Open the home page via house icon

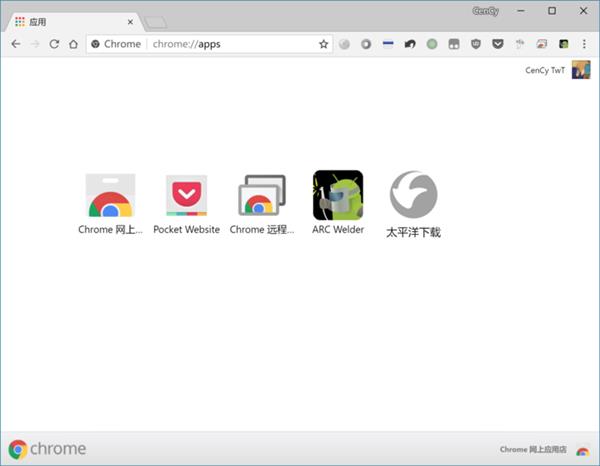(x=73, y=44)
